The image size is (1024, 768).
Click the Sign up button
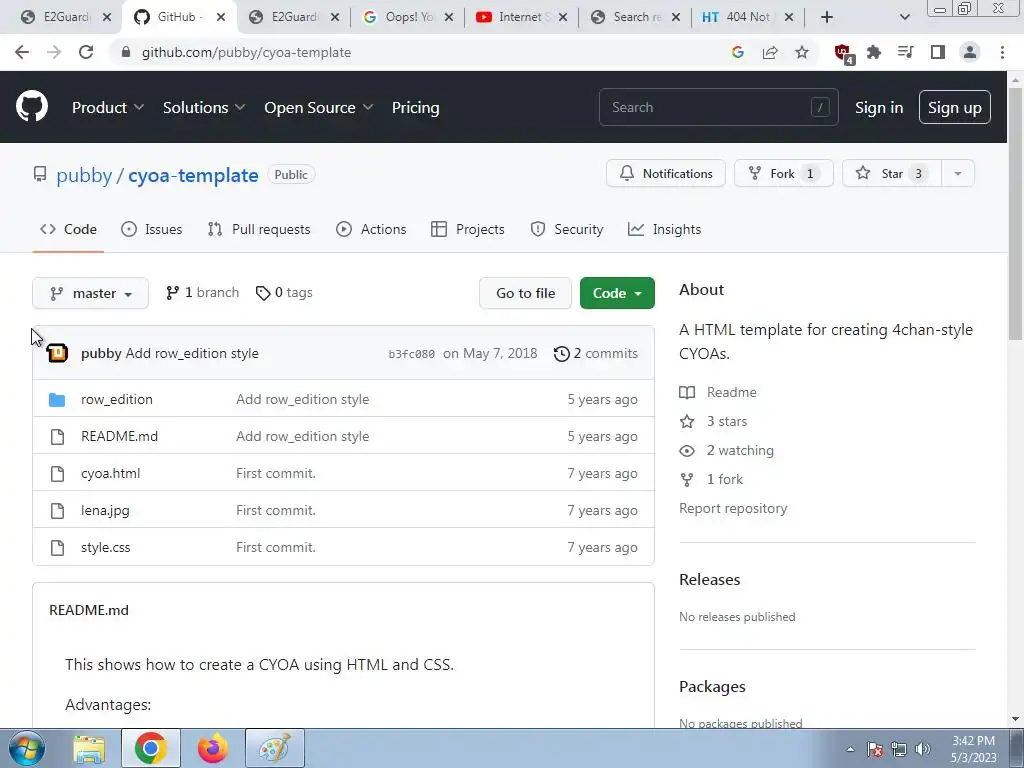pos(955,108)
